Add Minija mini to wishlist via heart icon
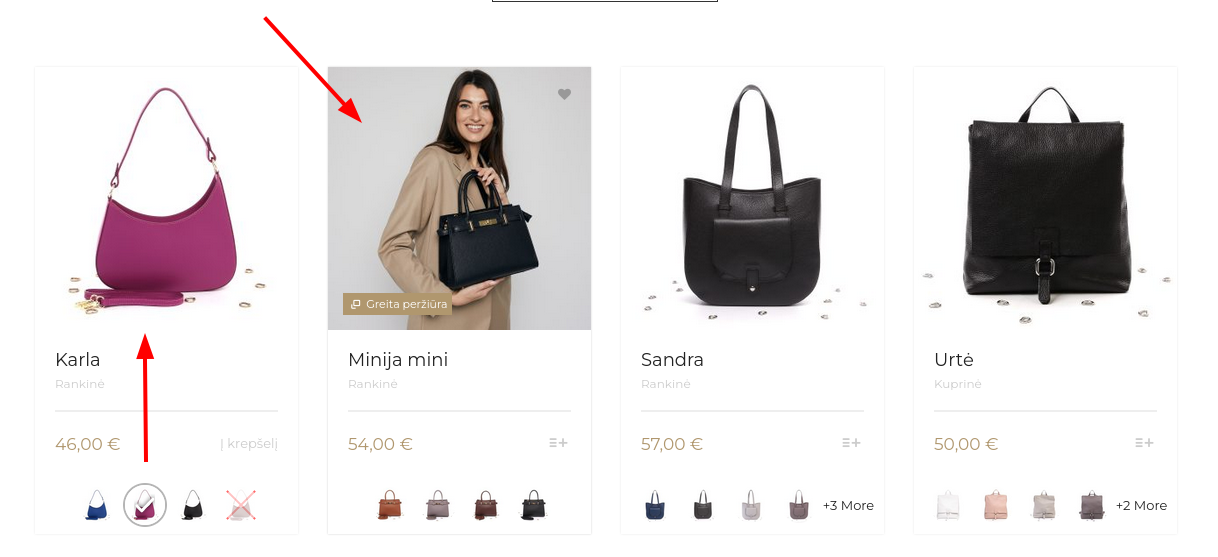This screenshot has height=557, width=1218. point(564,94)
